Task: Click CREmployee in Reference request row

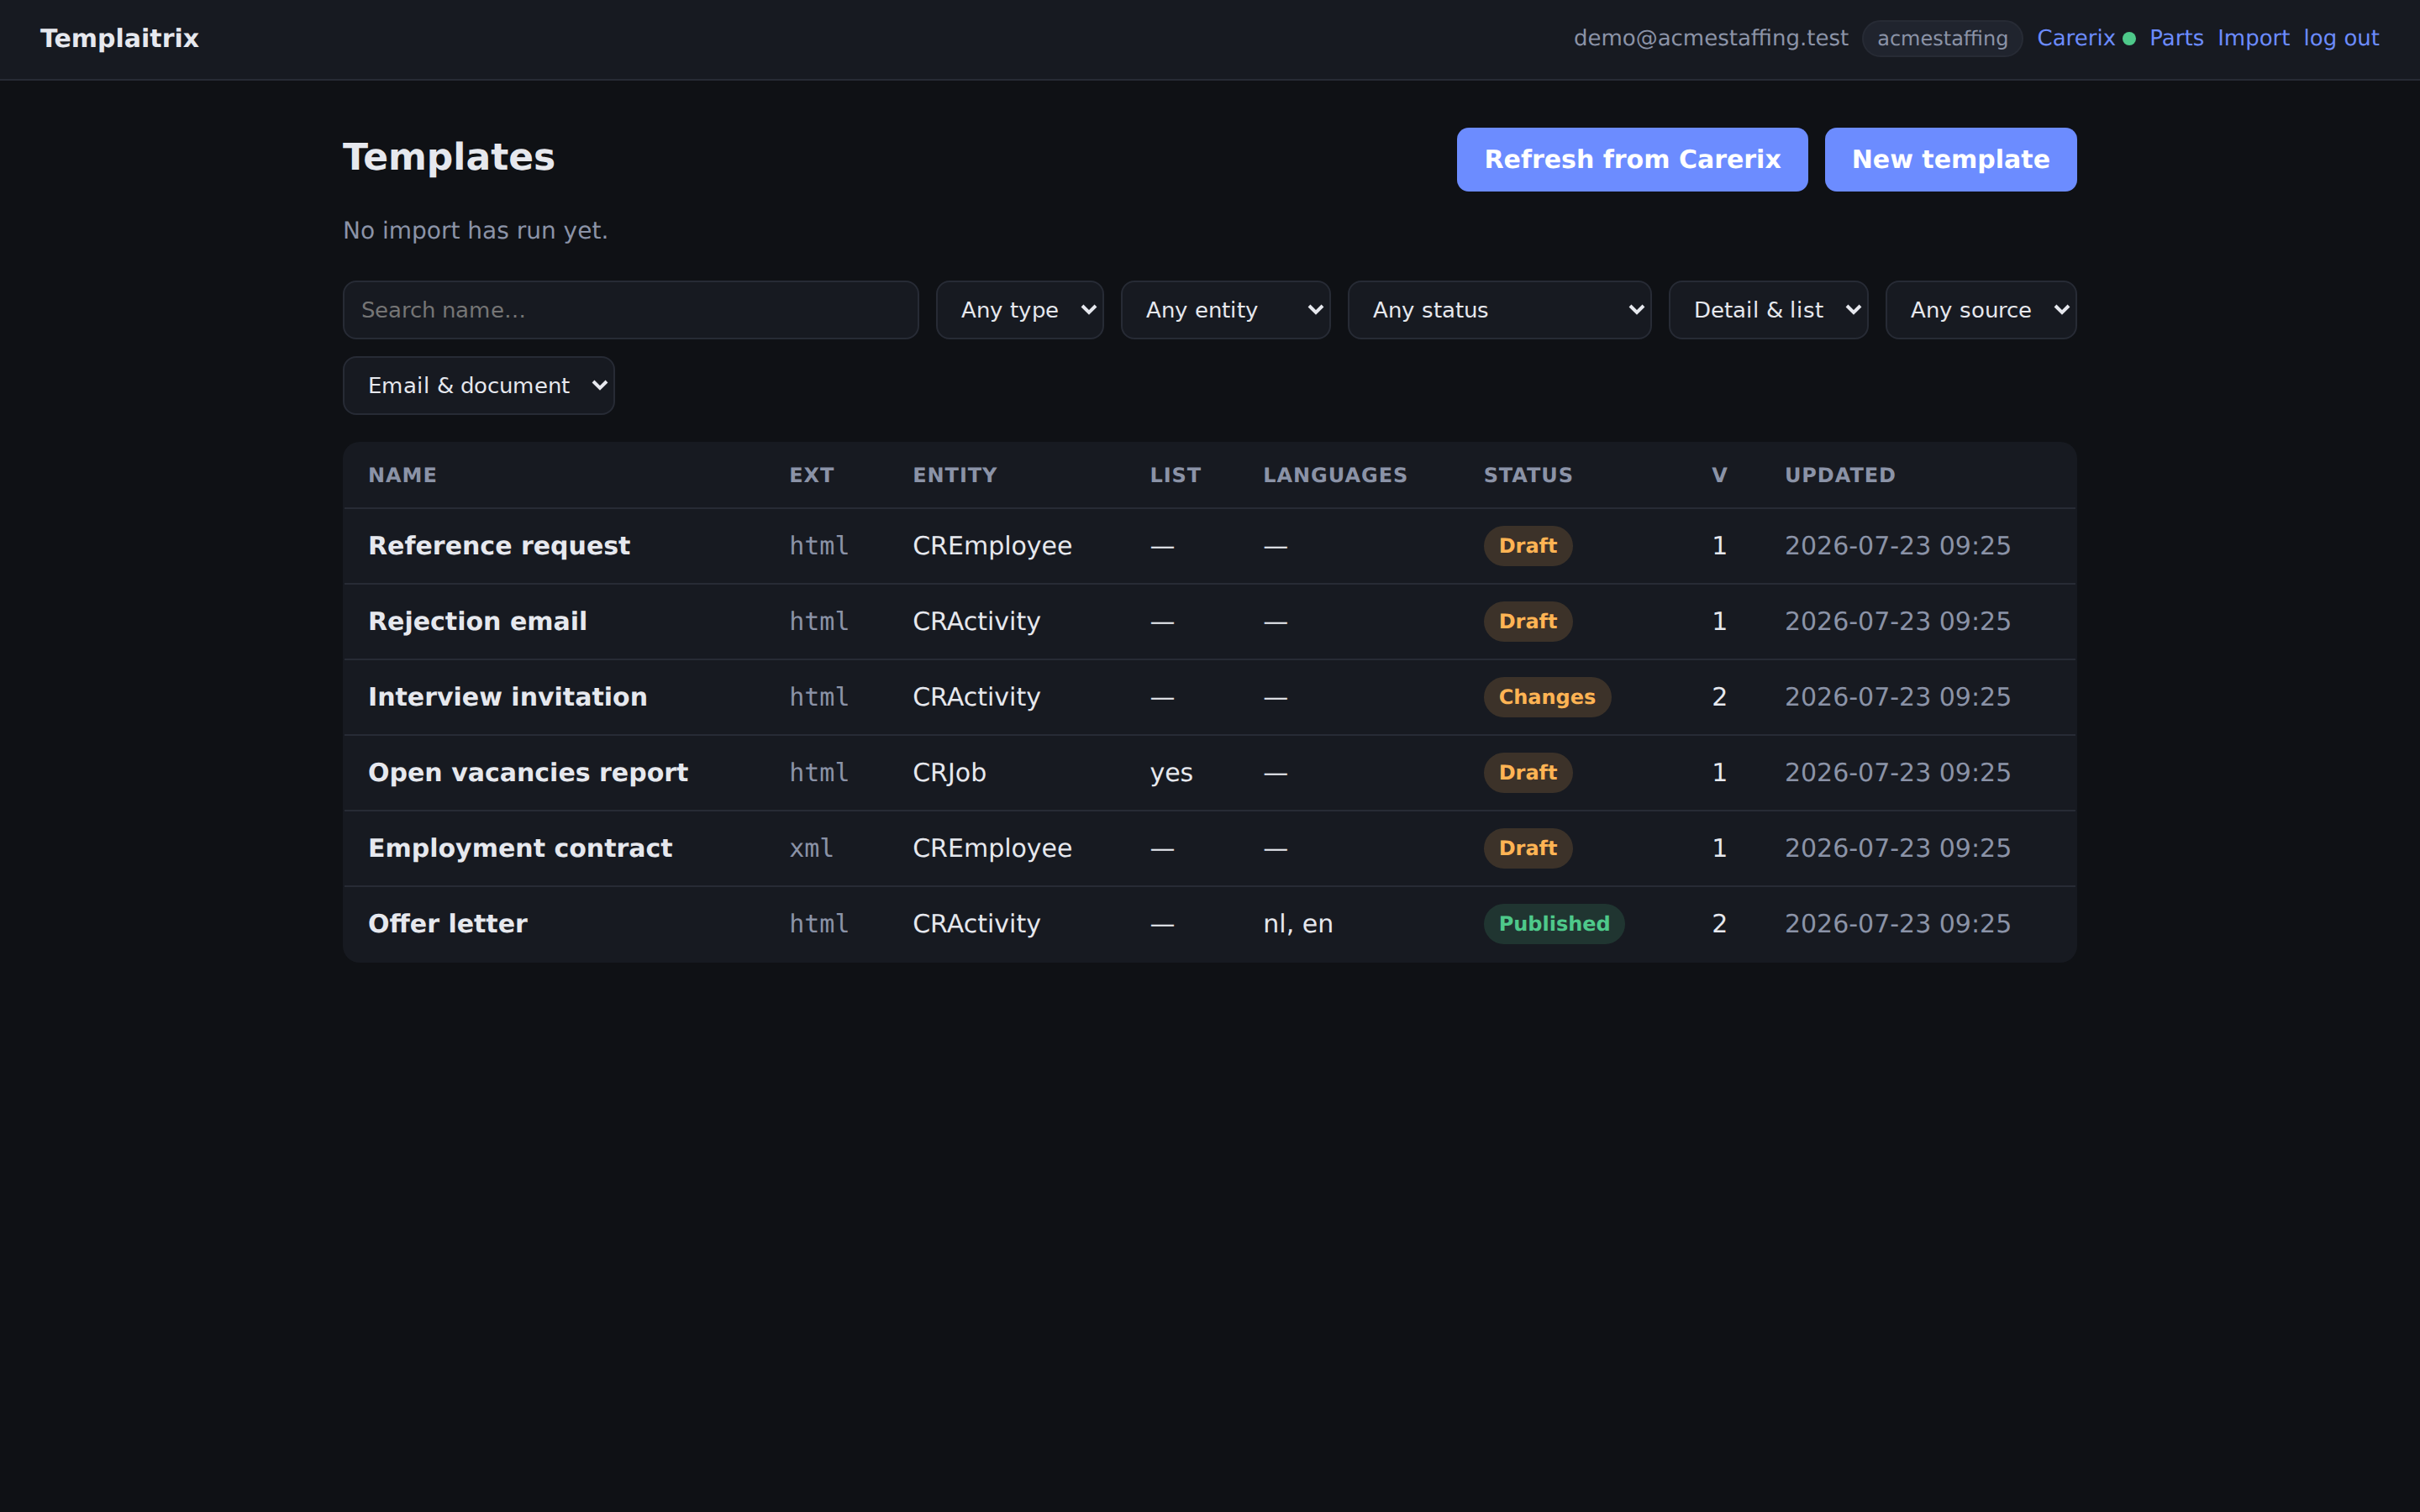Action: [992, 546]
